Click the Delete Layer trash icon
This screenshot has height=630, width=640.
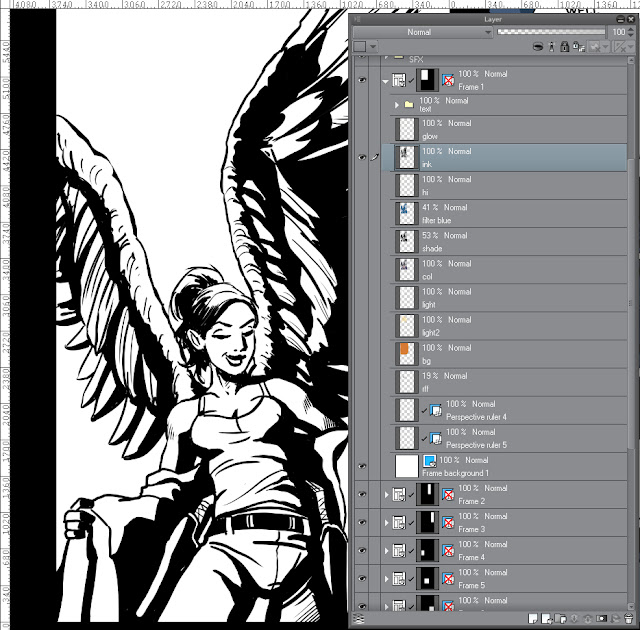coord(629,619)
